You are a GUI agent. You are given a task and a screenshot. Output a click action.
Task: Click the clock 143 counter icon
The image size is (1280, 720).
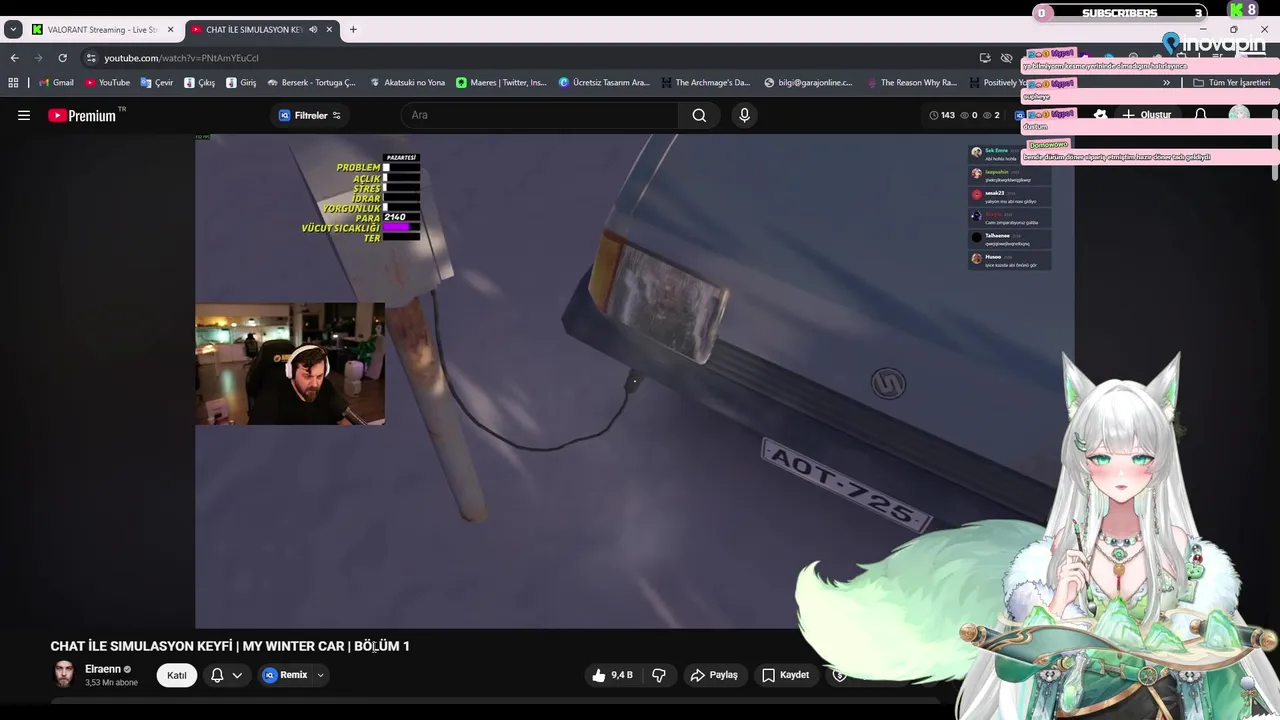click(x=942, y=115)
